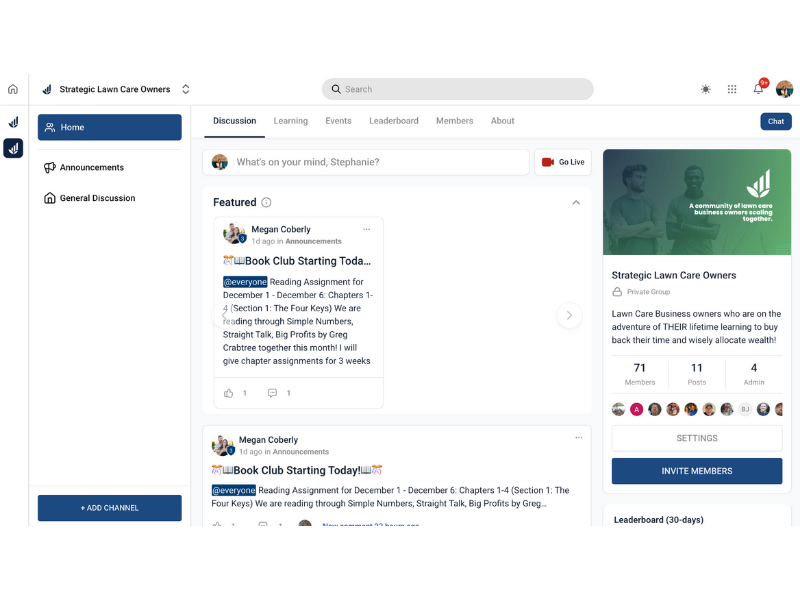Open the Leaderboard tab
The image size is (800, 600).
[393, 121]
